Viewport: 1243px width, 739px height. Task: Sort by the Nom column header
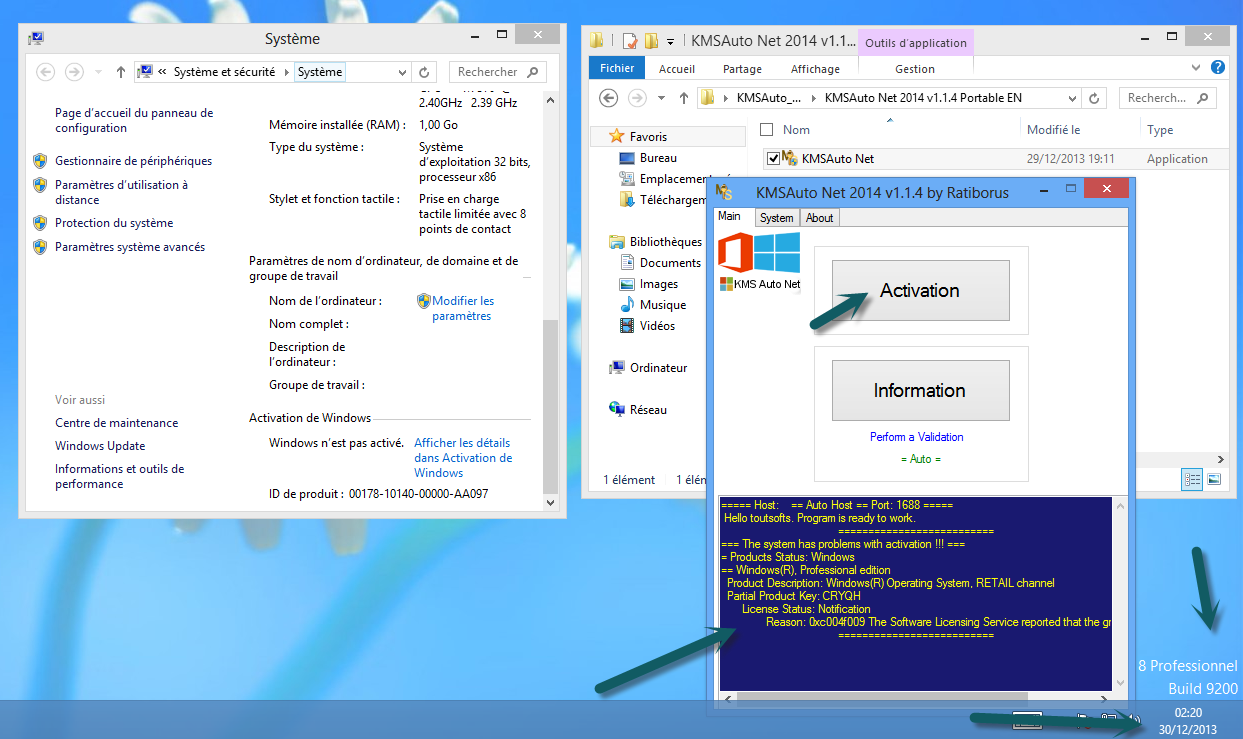click(796, 129)
